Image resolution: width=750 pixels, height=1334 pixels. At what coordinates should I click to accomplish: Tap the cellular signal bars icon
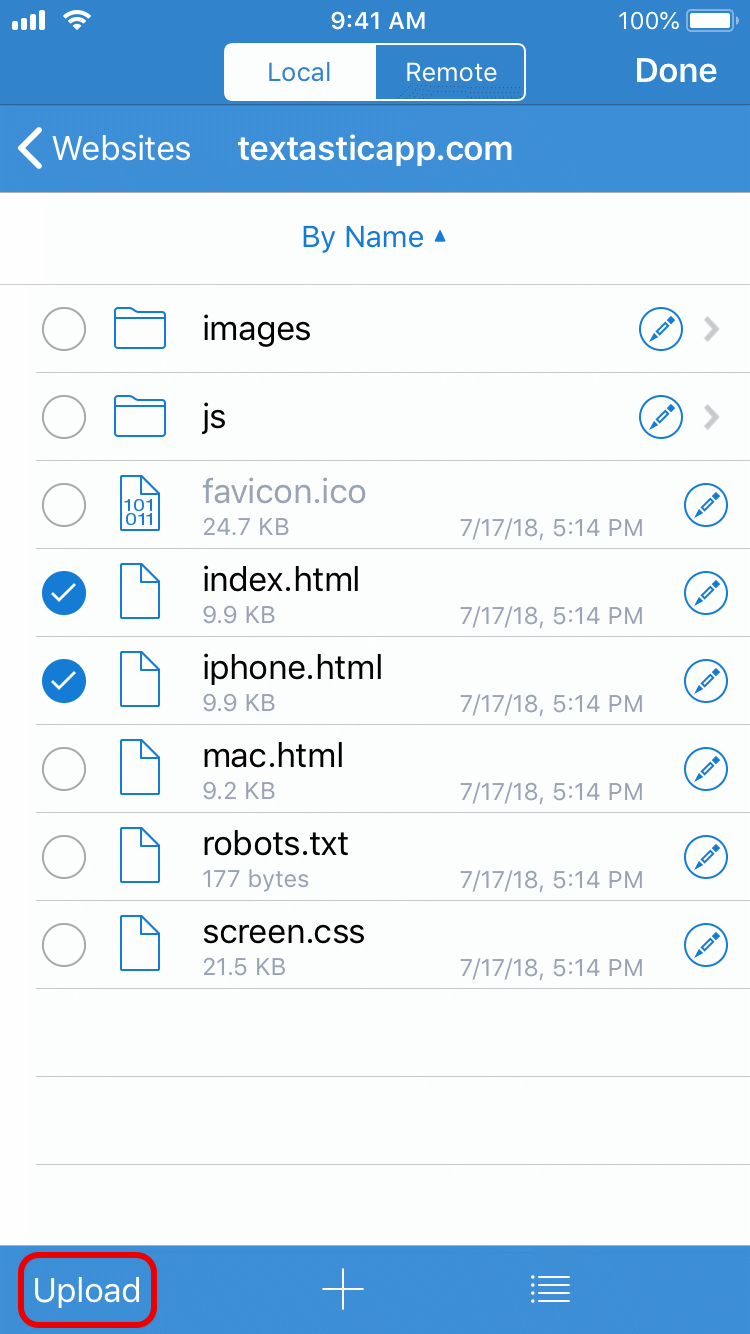(29, 21)
